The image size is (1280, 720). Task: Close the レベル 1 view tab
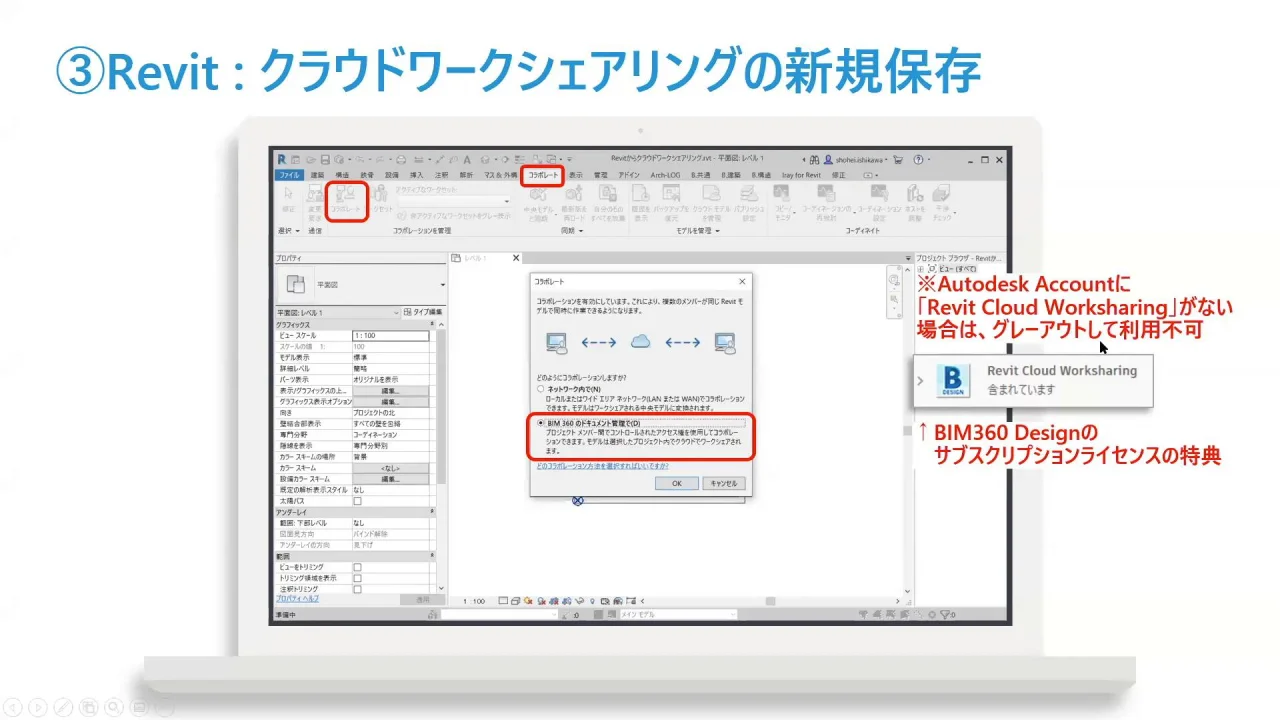click(516, 258)
